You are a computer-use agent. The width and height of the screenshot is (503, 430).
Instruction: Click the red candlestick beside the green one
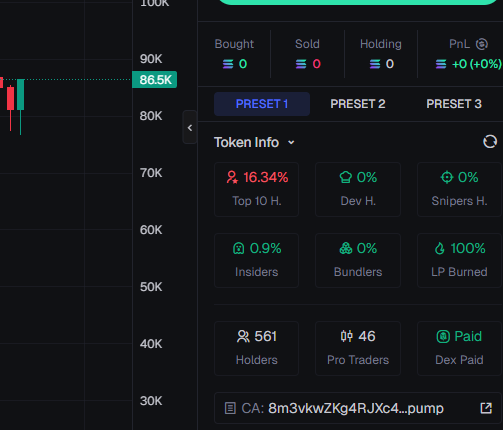point(10,98)
